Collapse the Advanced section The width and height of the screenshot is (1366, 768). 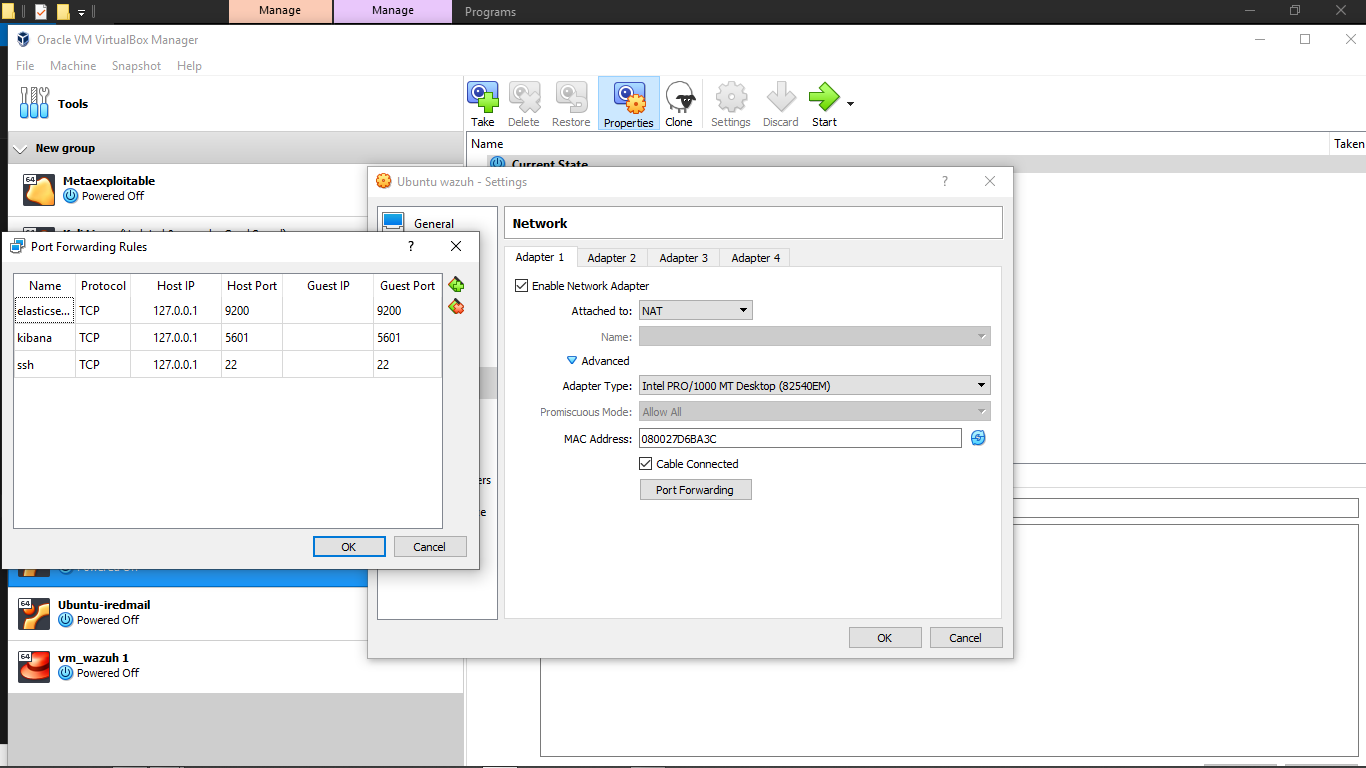coord(573,361)
